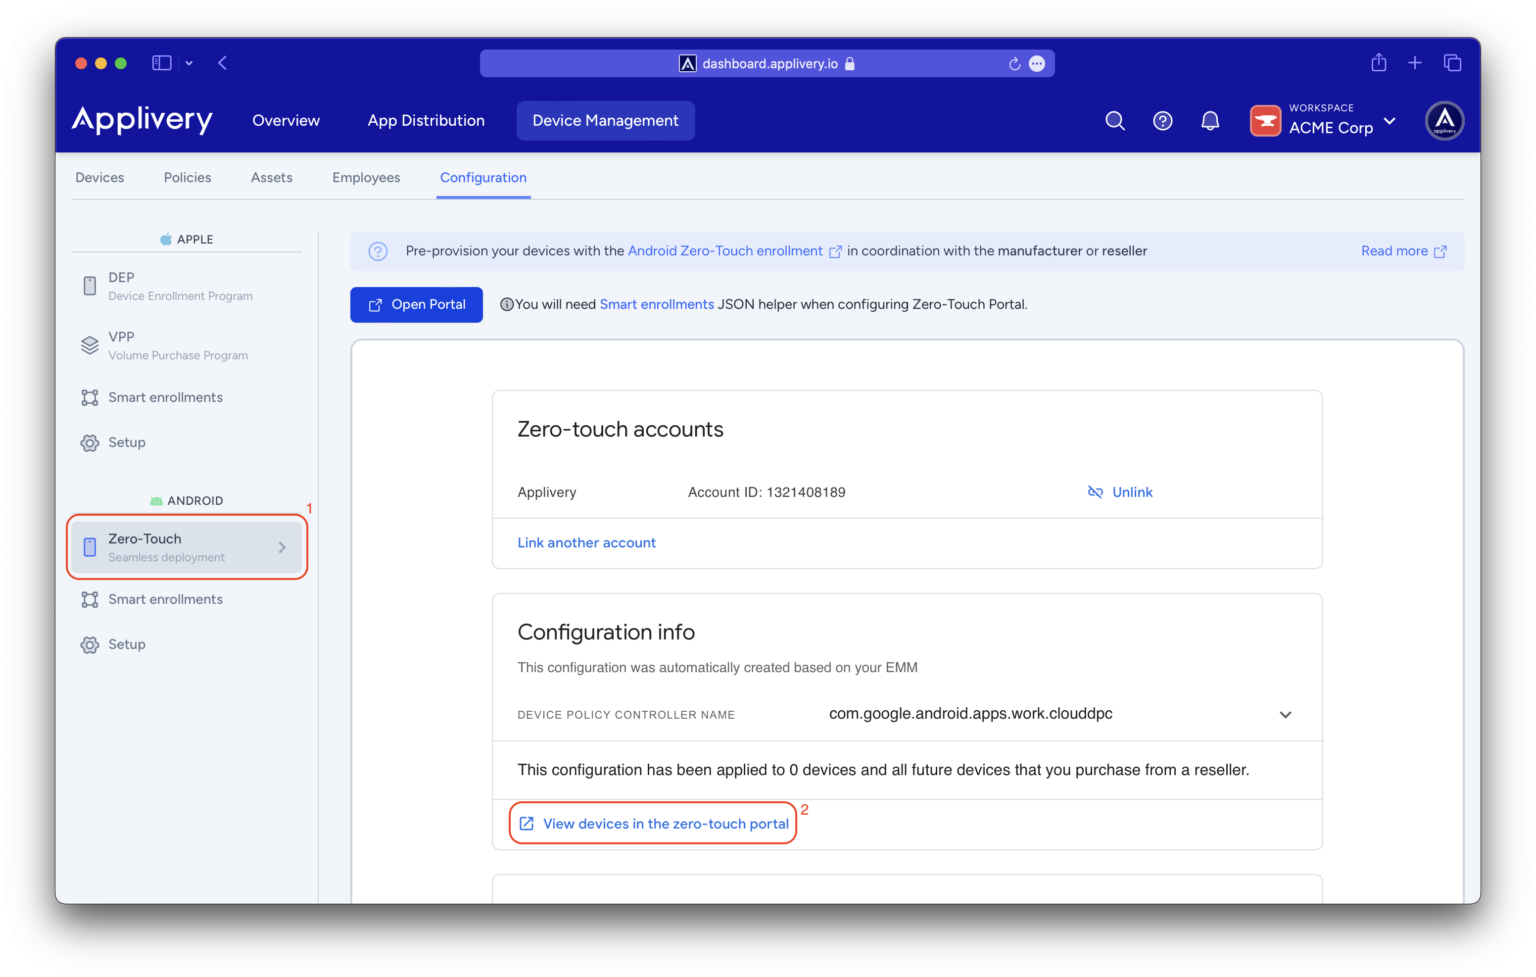Open the search icon in top navigation

click(1115, 120)
